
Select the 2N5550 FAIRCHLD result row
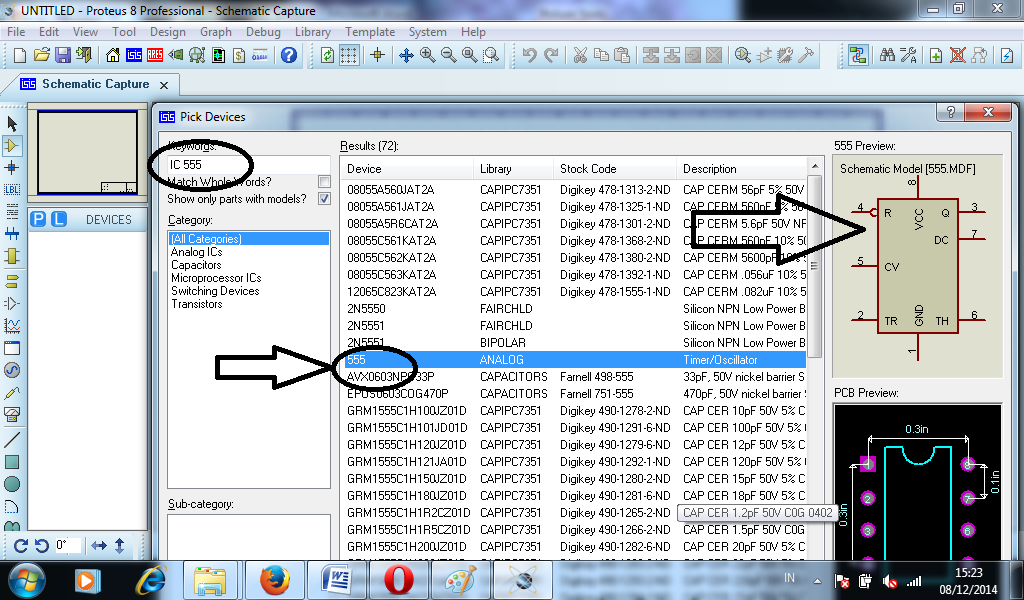(574, 309)
